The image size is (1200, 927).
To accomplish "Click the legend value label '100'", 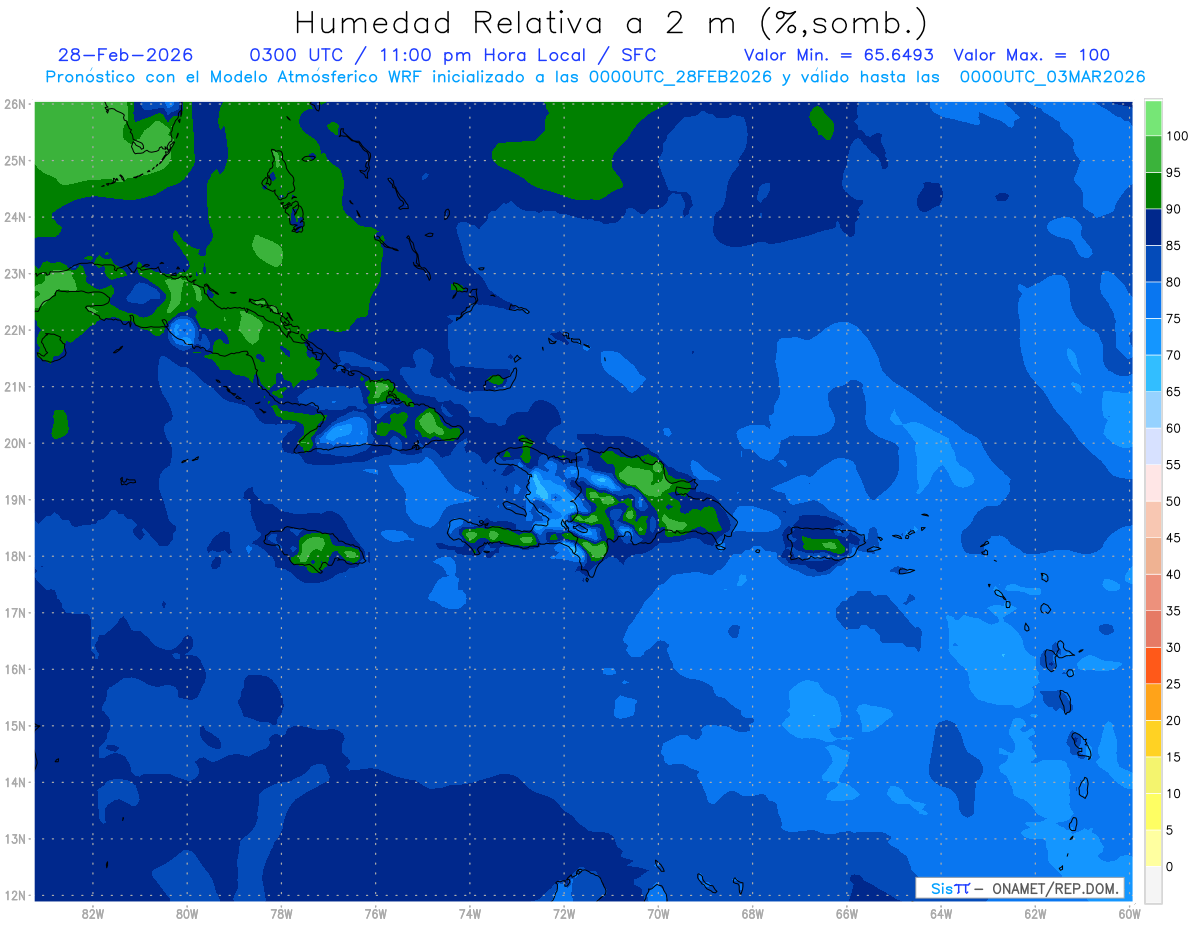I will pyautogui.click(x=1176, y=137).
